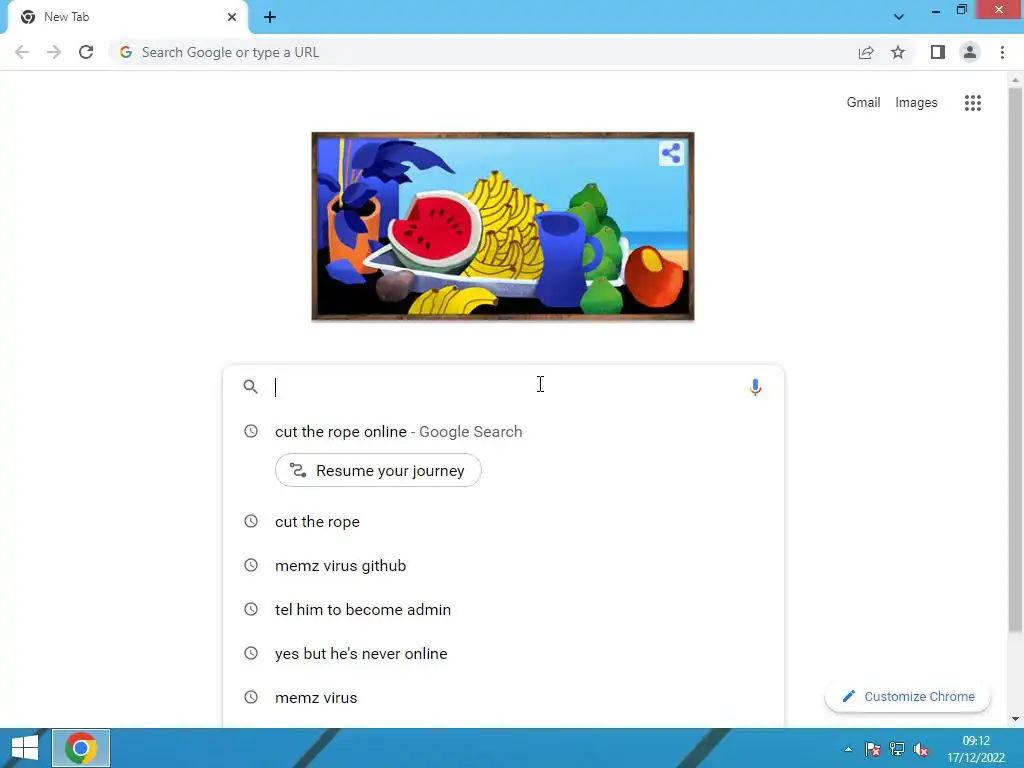Click into the Google search box
Screen dimensions: 1024x768
503,387
